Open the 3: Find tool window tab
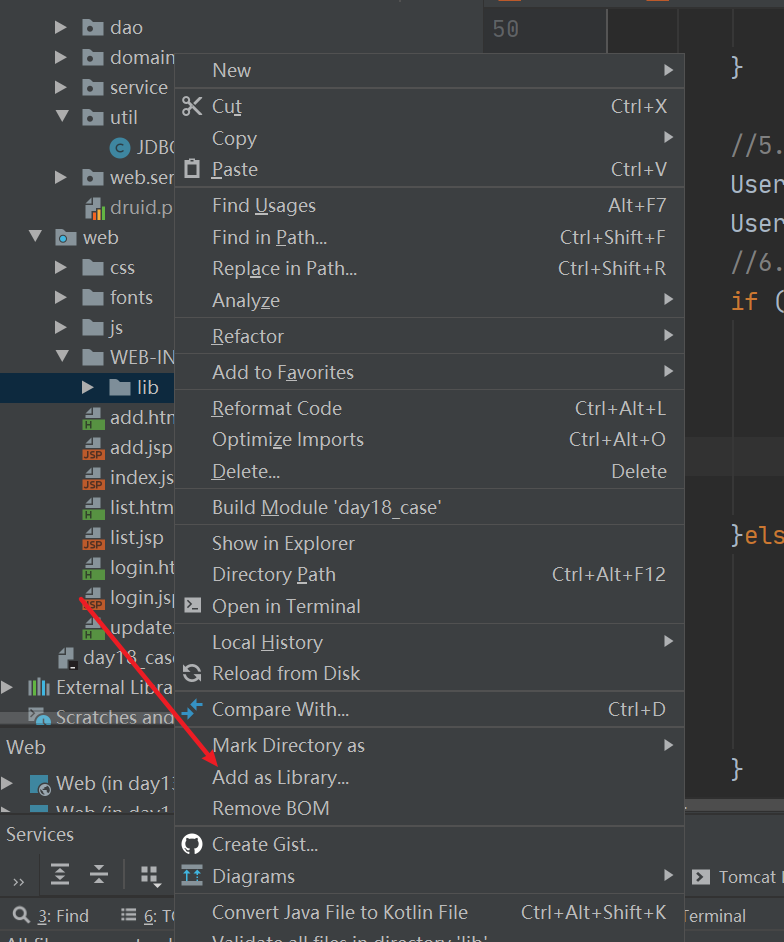Screen dimensions: 784x942 pyautogui.click(x=52, y=916)
